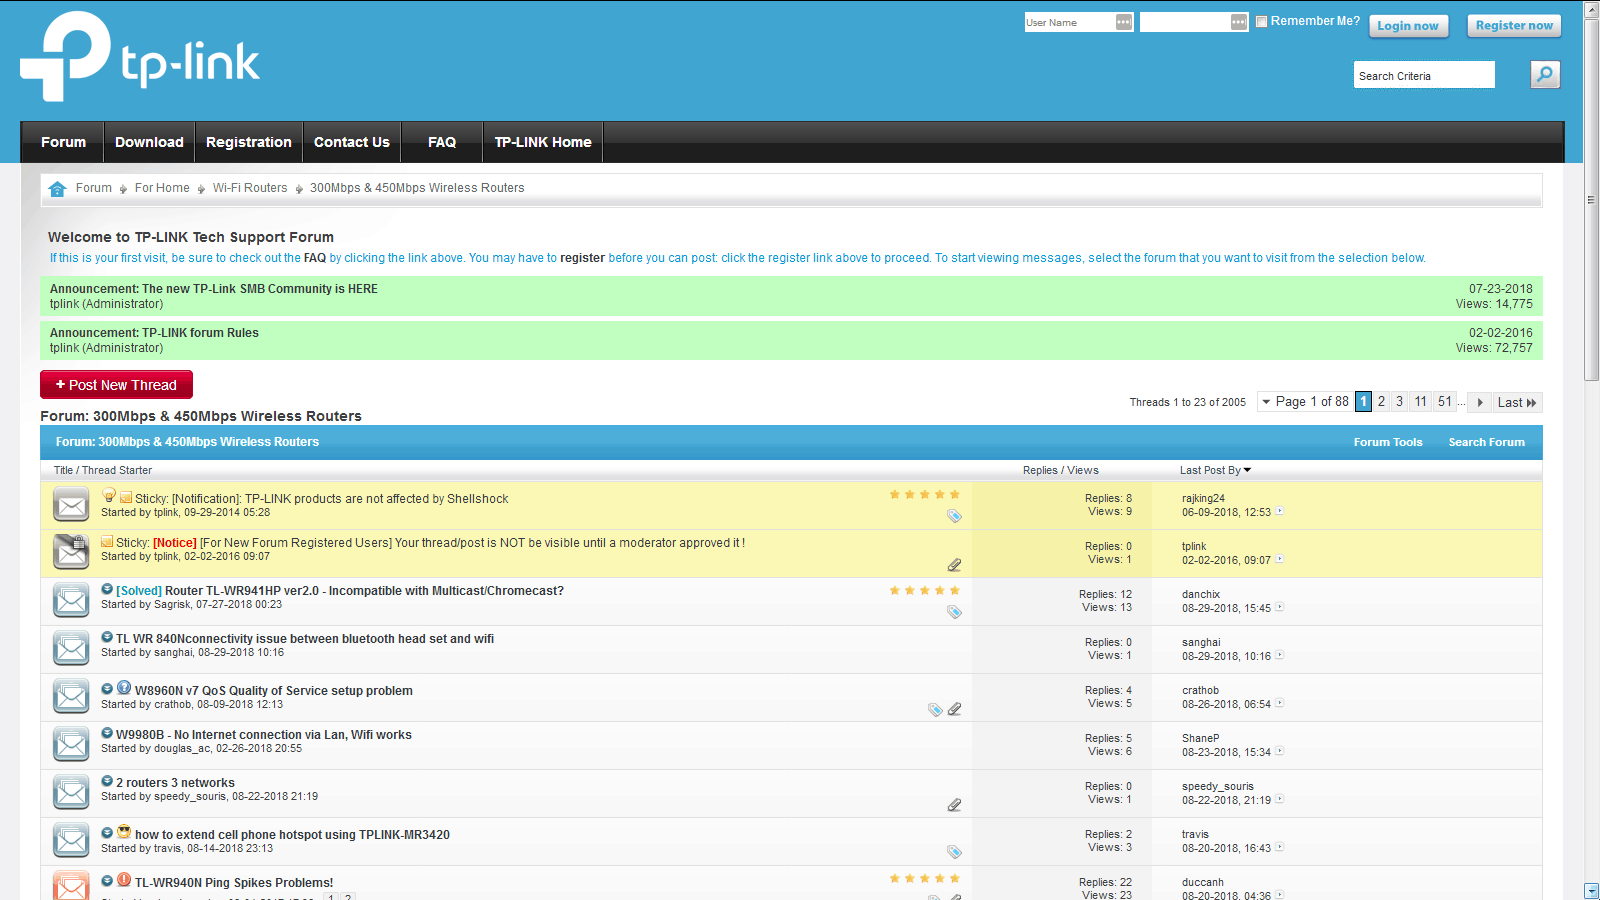Open Contact Us nav item

click(352, 142)
